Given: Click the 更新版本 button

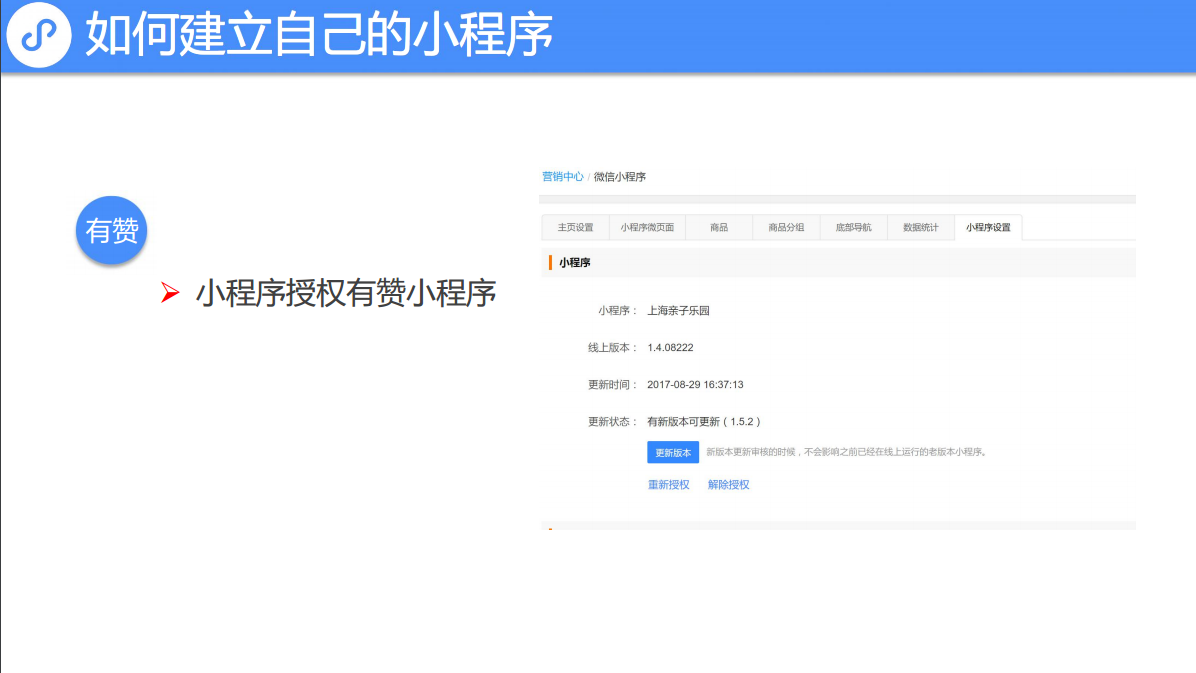Looking at the screenshot, I should tap(673, 452).
